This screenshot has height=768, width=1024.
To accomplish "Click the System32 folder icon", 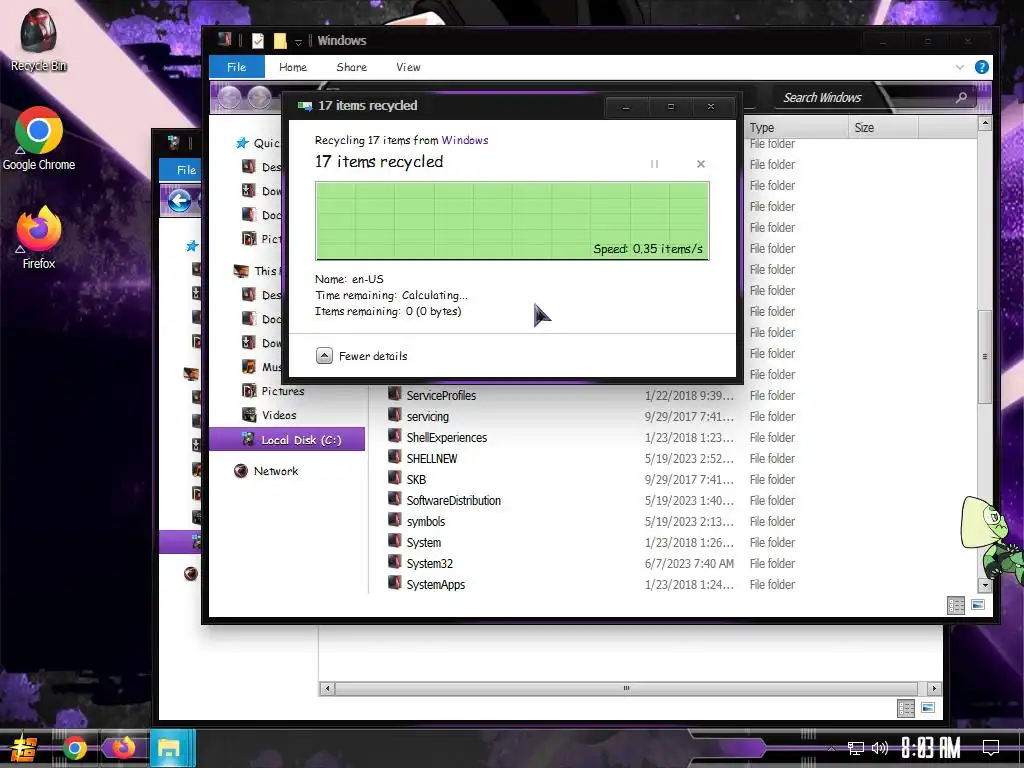I will [x=394, y=562].
